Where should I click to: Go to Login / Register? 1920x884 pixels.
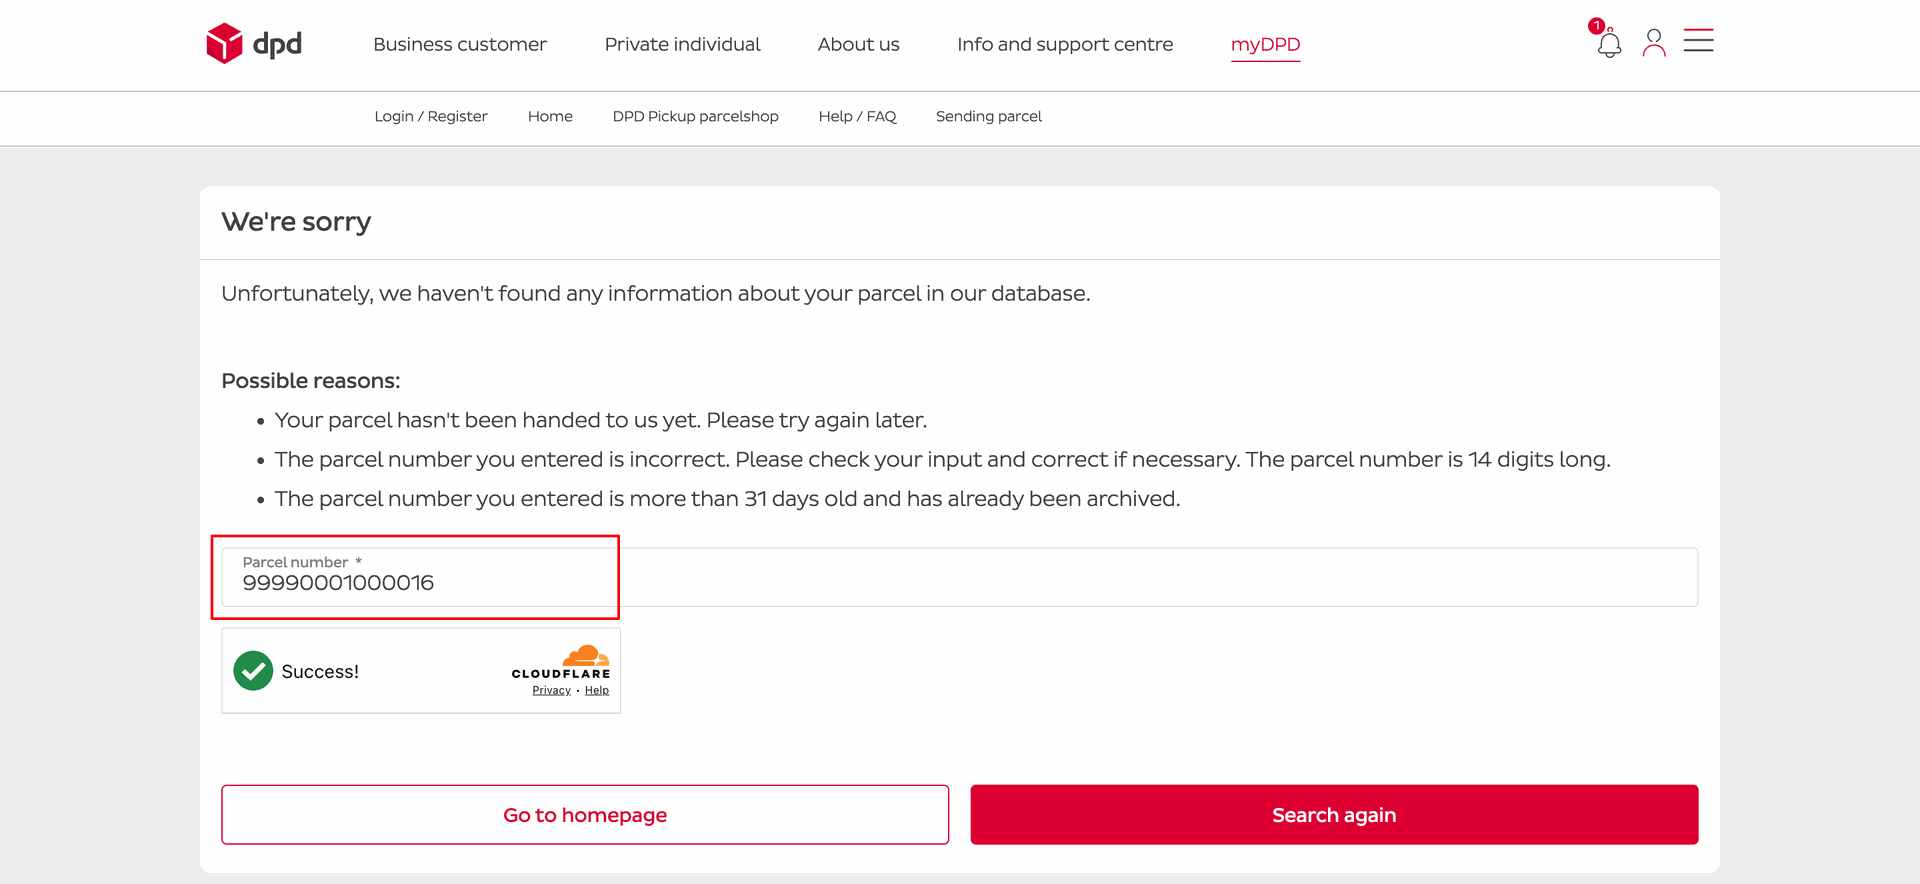pyautogui.click(x=431, y=116)
